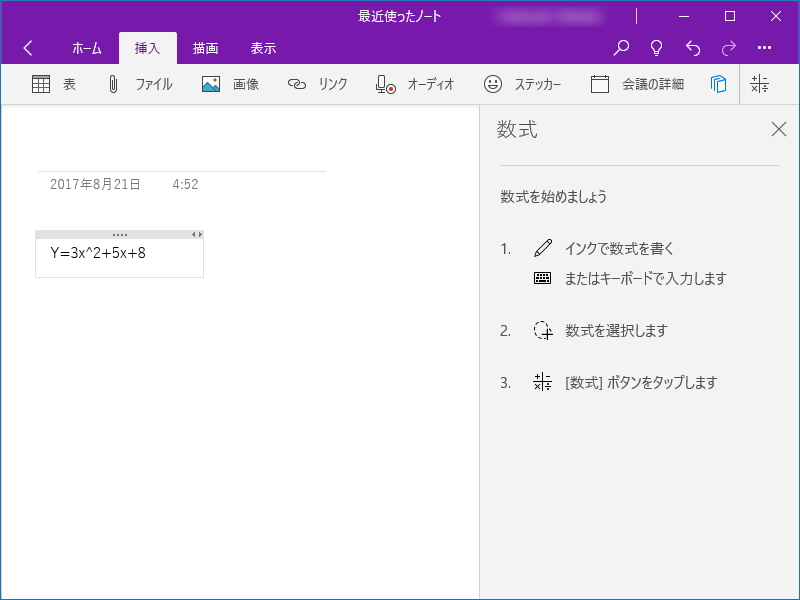This screenshot has height=600, width=800.
Task: Undo the last action
Action: click(x=691, y=47)
